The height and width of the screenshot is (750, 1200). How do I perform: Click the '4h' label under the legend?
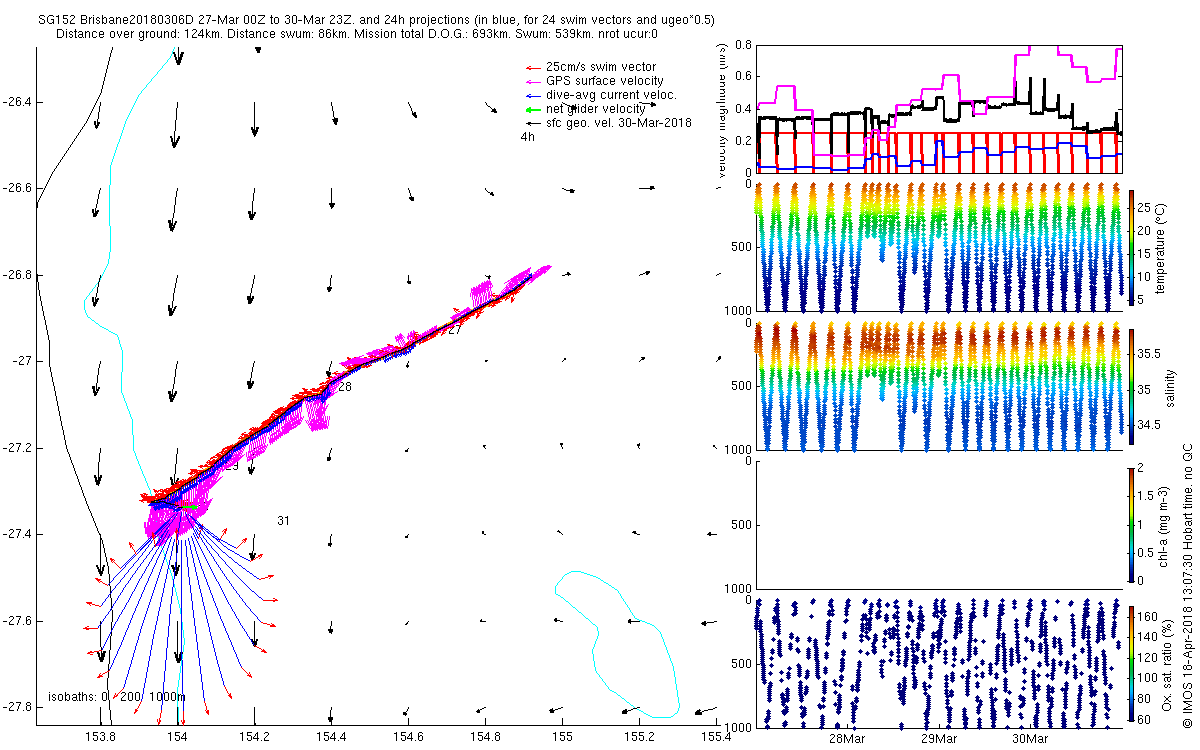pos(528,137)
